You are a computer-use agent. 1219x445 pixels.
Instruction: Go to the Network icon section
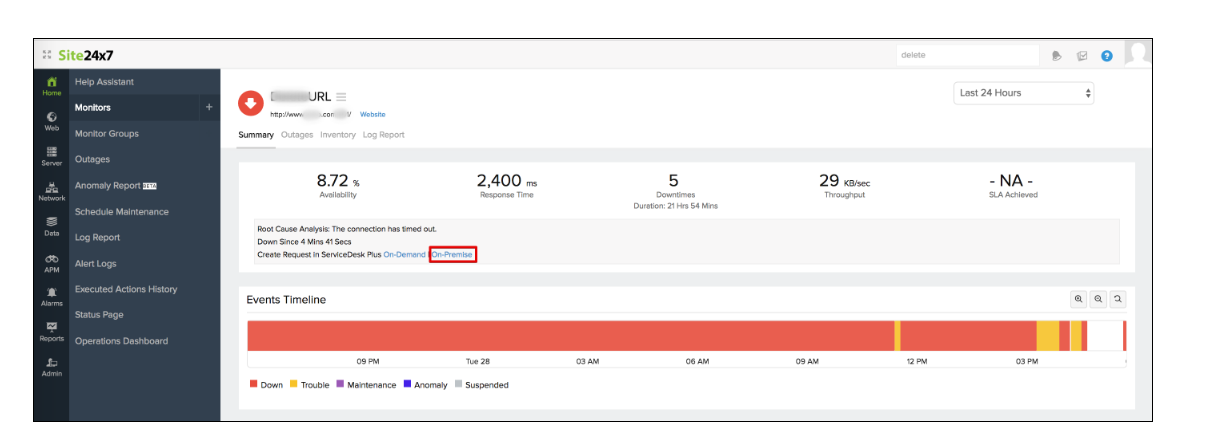[x=51, y=190]
